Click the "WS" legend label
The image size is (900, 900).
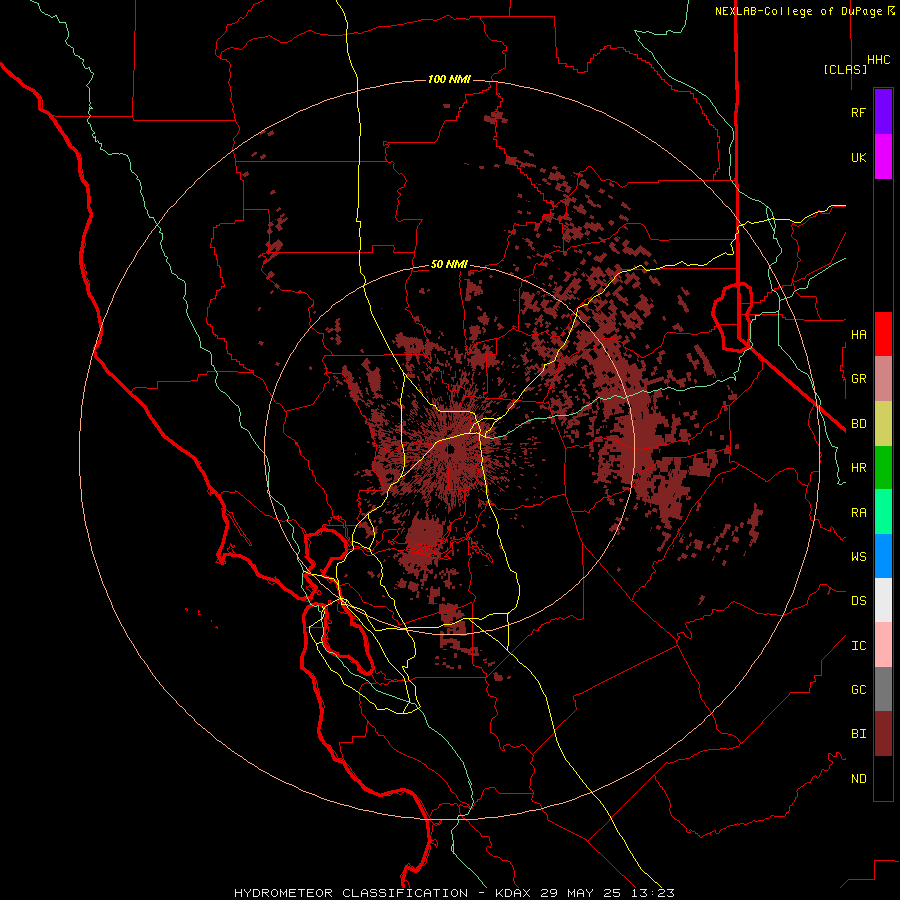point(858,556)
